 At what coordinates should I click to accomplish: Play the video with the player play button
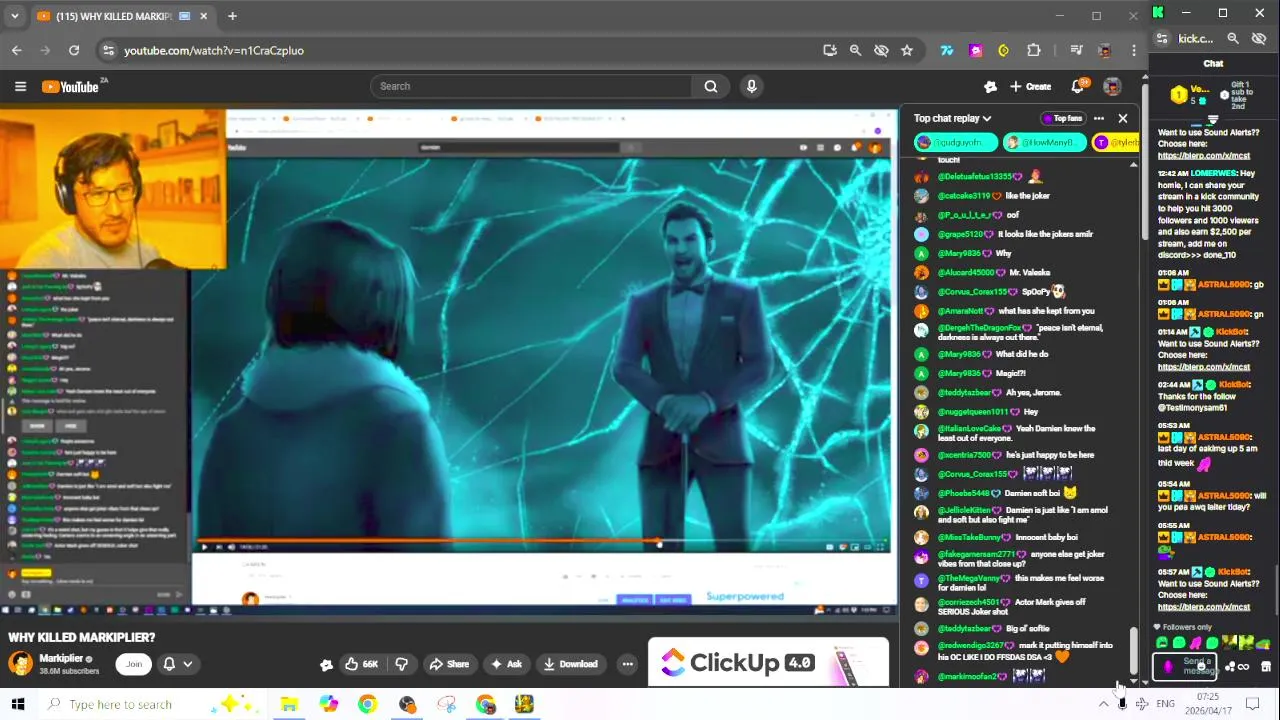[x=205, y=547]
